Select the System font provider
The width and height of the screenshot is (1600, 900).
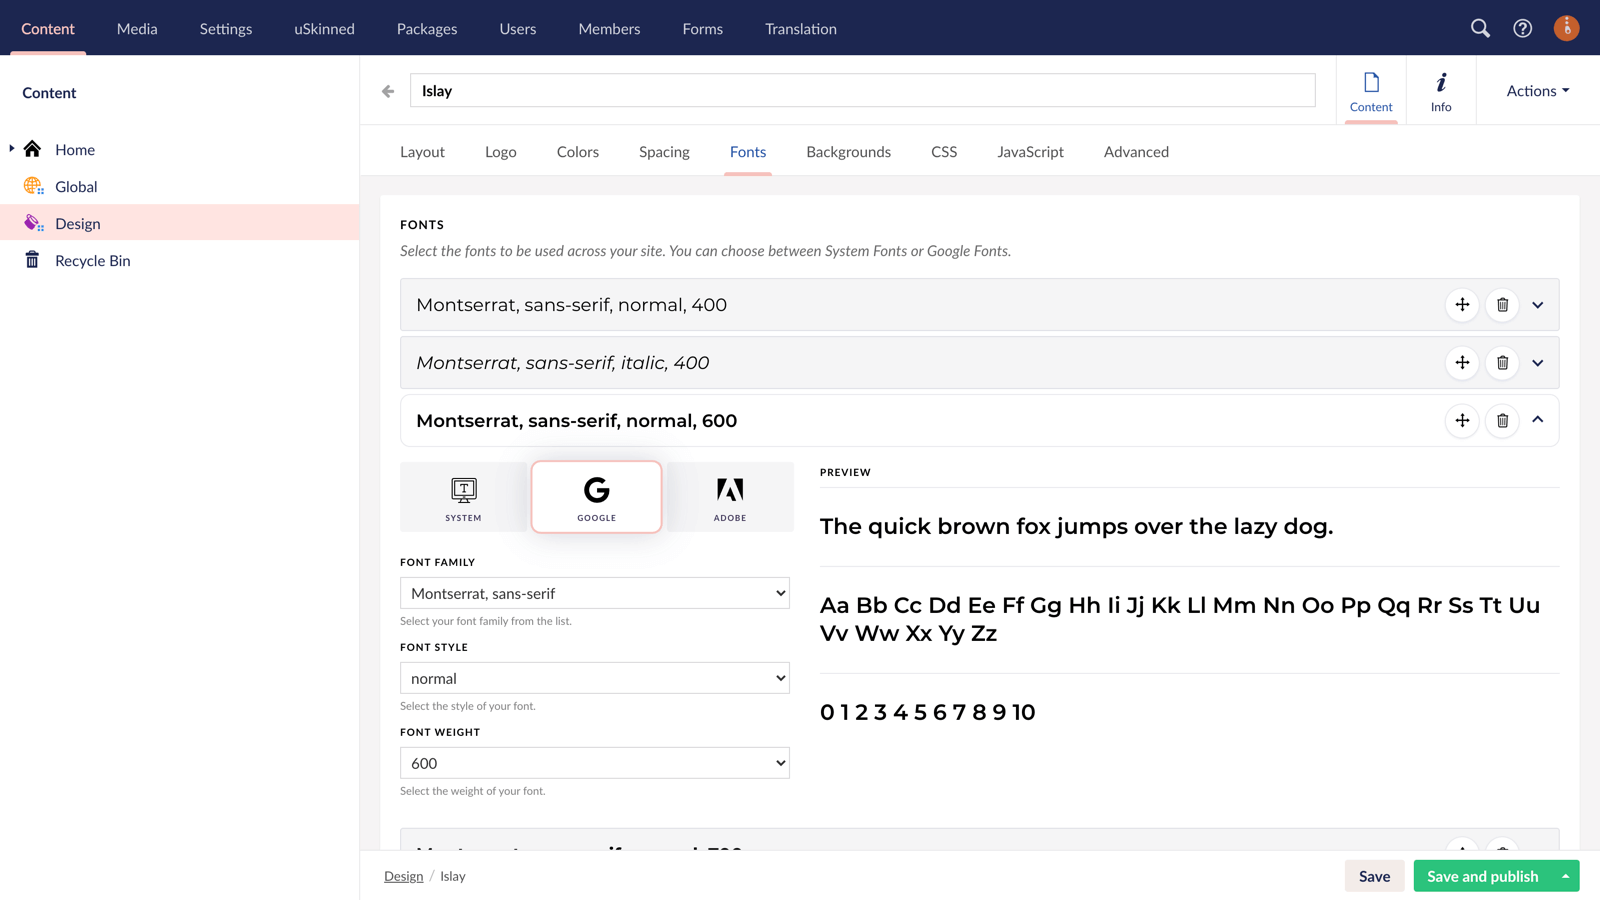coord(463,497)
